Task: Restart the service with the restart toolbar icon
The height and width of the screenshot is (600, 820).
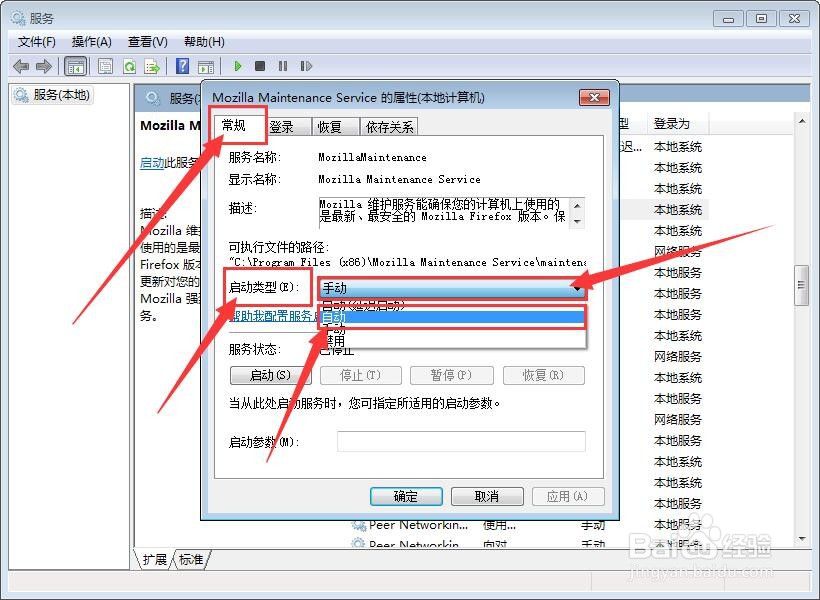Action: (306, 66)
